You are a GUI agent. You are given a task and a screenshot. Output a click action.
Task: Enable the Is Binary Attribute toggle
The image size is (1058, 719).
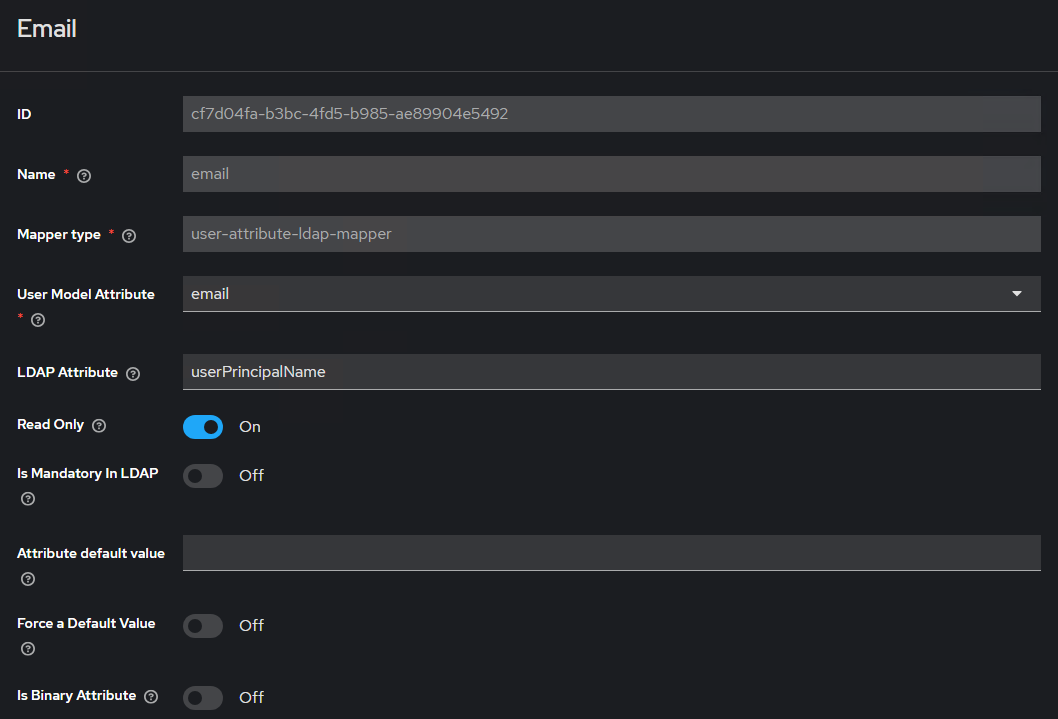click(203, 697)
